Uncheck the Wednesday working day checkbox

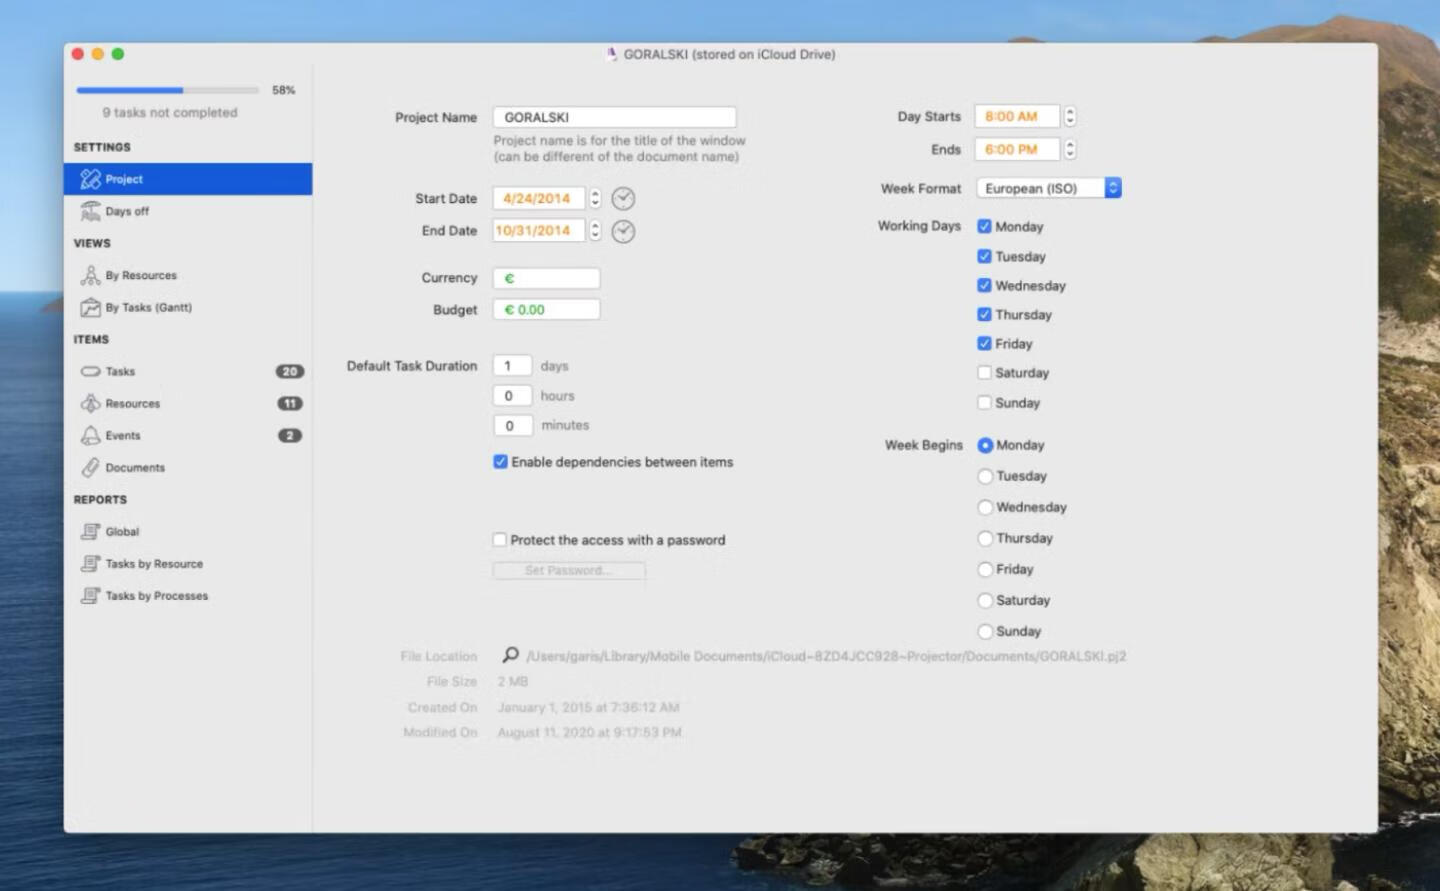984,285
